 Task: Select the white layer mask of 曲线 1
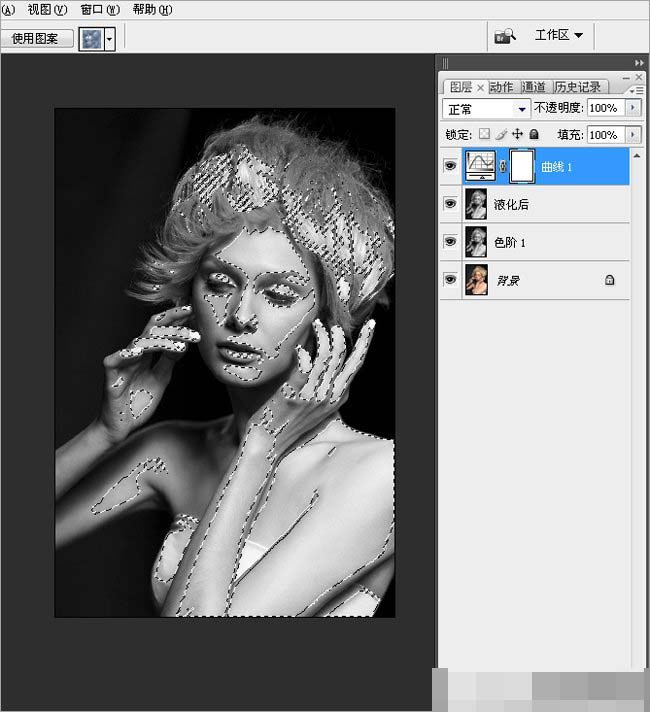pos(522,166)
